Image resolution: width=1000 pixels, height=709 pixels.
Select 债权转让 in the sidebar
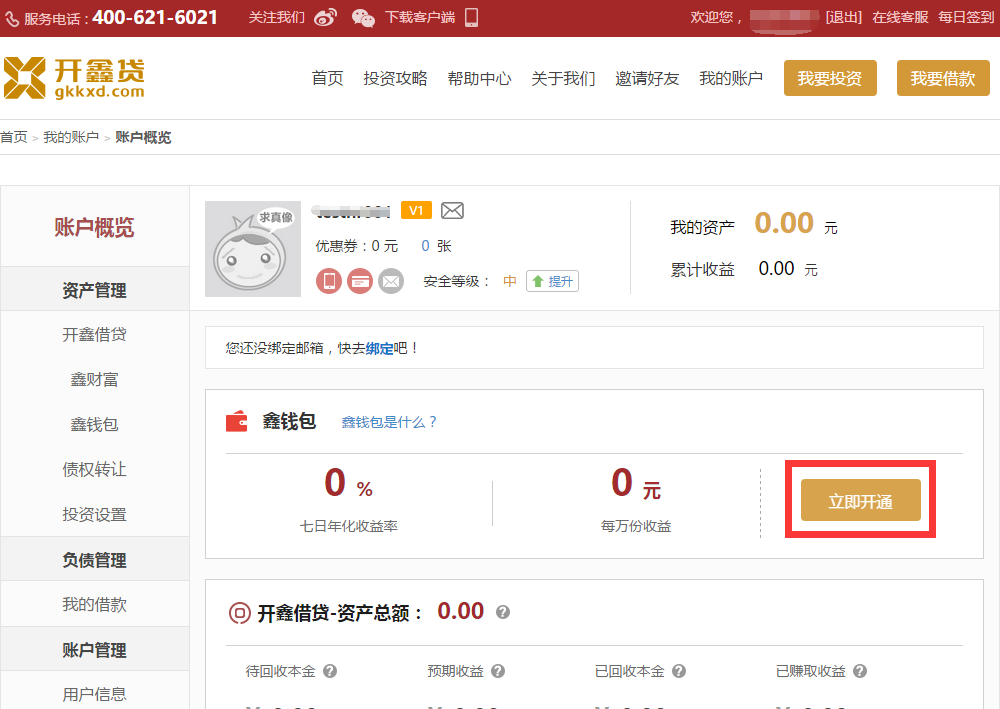pos(94,469)
